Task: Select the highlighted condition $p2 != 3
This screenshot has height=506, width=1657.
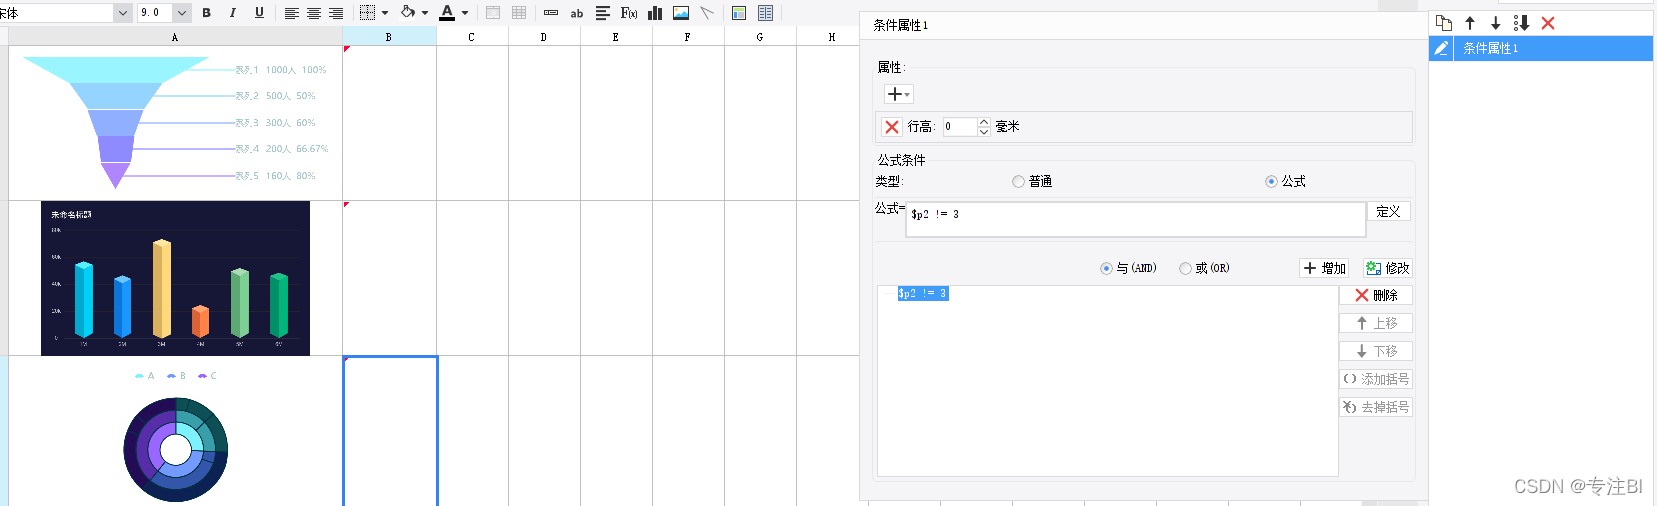Action: coord(922,294)
